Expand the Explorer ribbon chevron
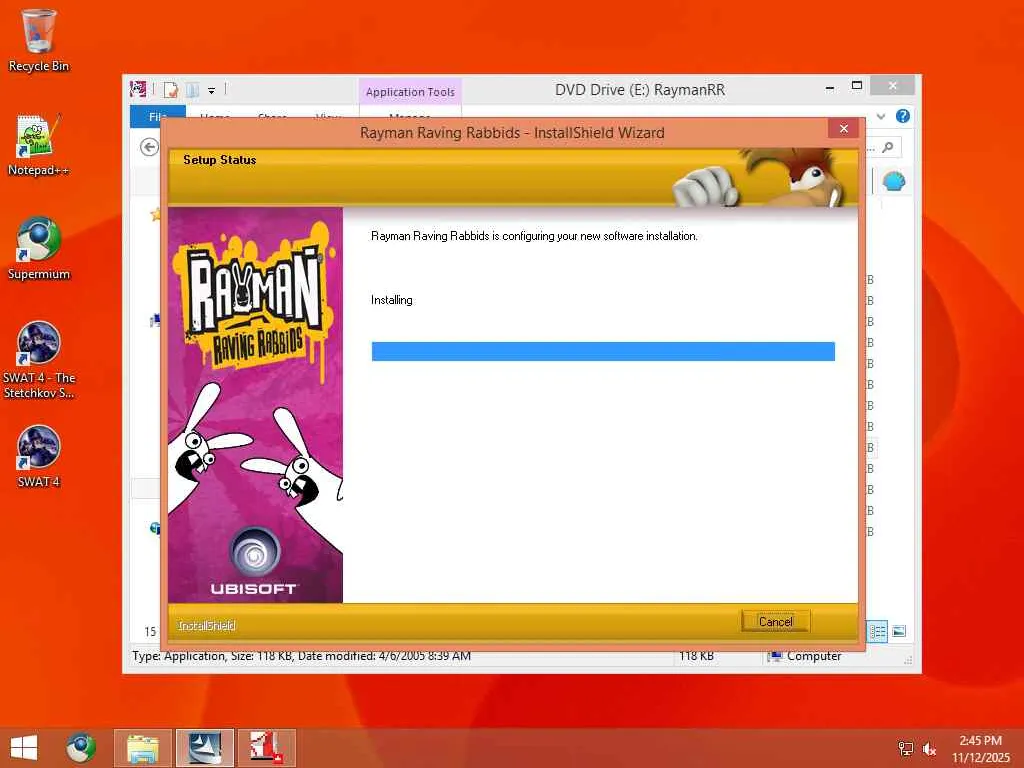 click(x=880, y=116)
